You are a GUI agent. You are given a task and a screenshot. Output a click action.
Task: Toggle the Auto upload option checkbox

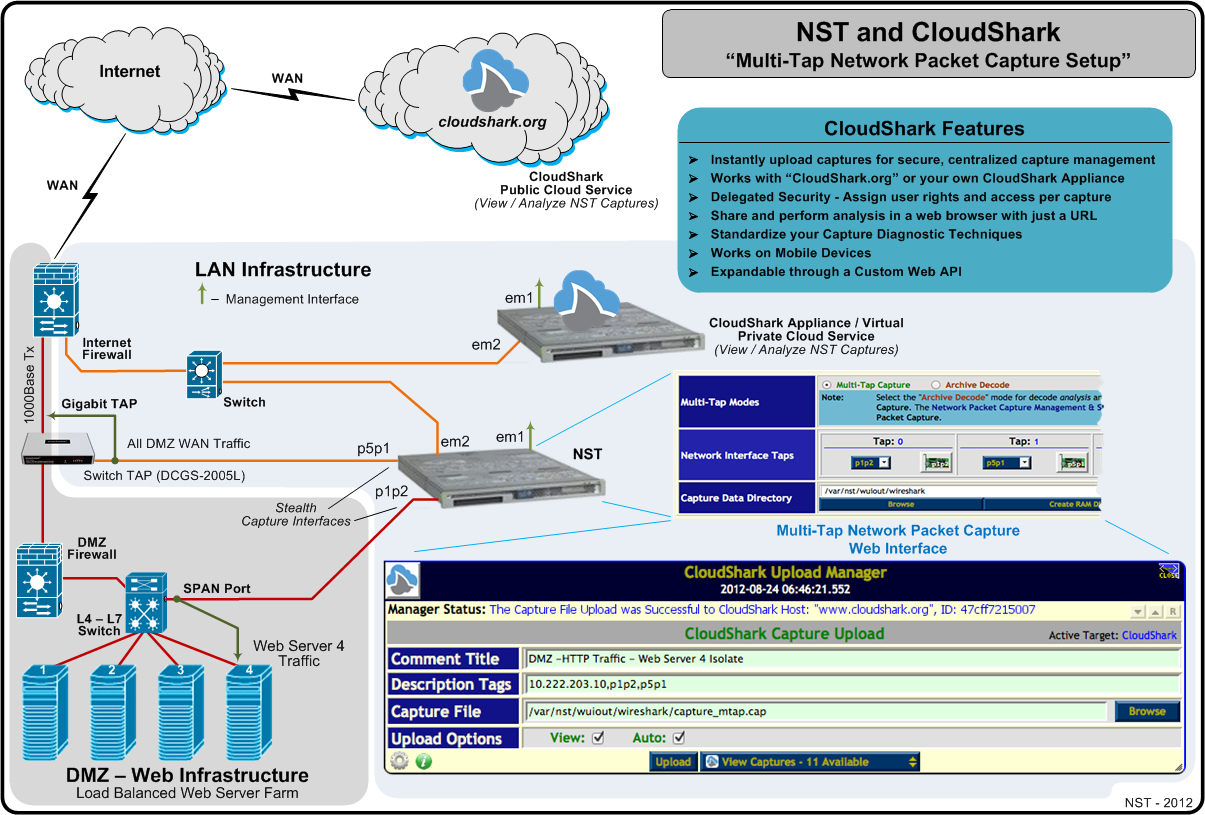(679, 738)
